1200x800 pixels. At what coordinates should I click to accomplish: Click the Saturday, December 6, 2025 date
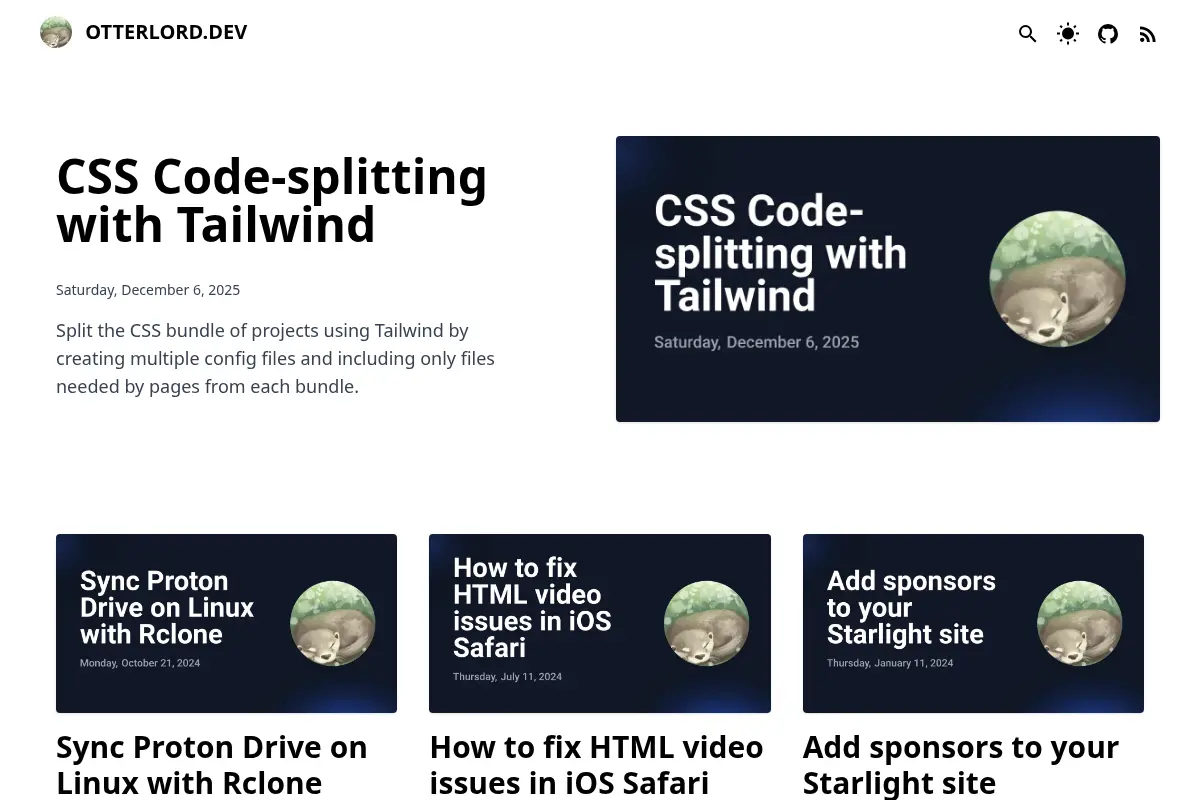click(148, 290)
